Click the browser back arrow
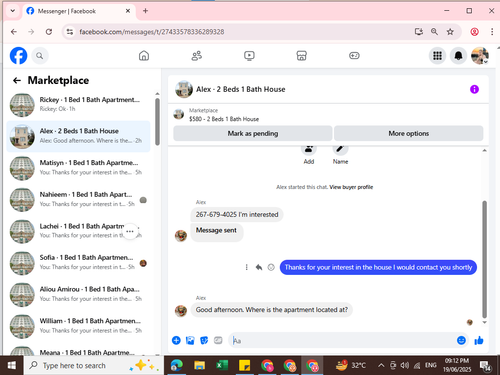This screenshot has width=500, height=375. [14, 32]
